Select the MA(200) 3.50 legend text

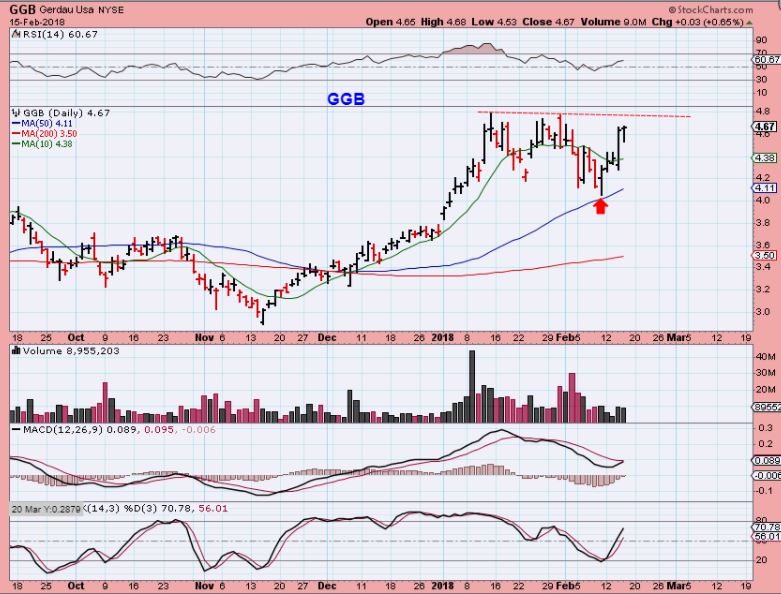click(x=49, y=134)
